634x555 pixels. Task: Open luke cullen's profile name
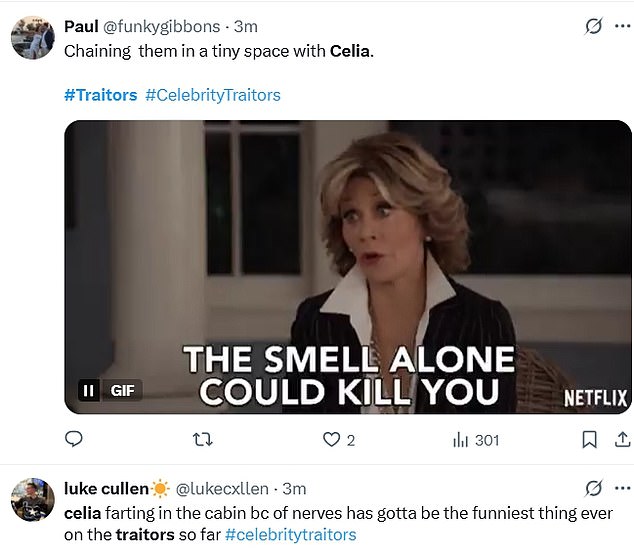pyautogui.click(x=105, y=489)
